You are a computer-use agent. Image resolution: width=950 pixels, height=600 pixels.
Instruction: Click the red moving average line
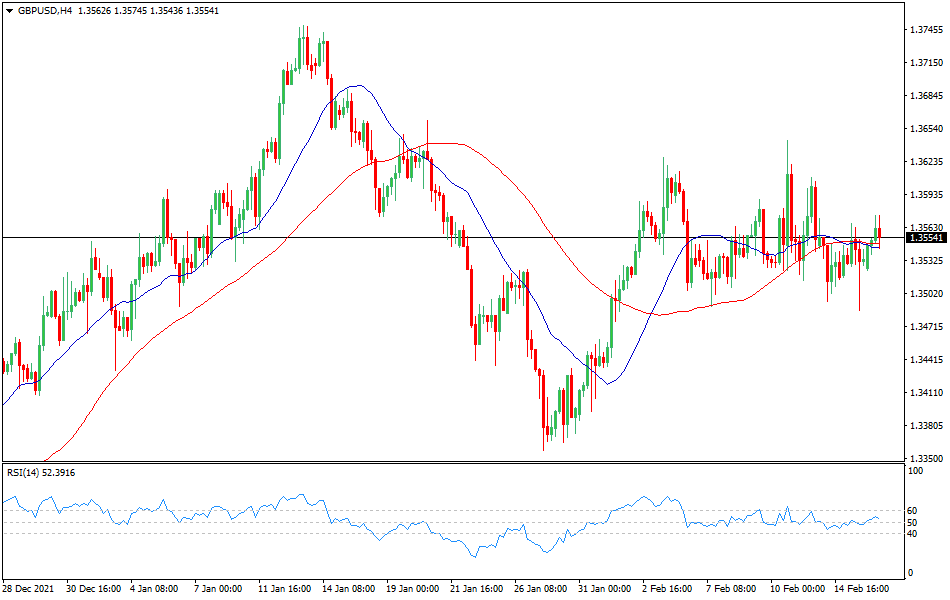450,145
